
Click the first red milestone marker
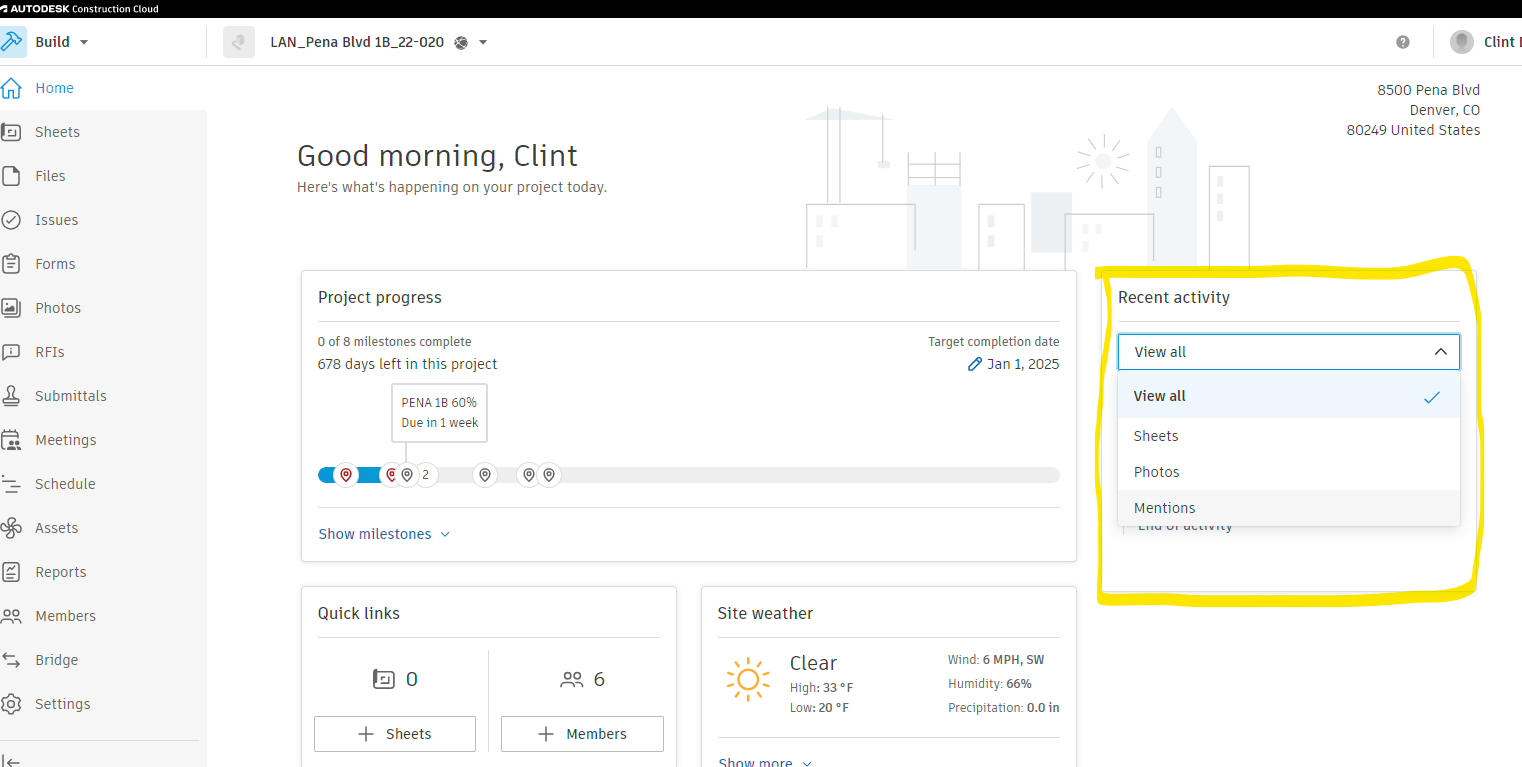pyautogui.click(x=346, y=475)
